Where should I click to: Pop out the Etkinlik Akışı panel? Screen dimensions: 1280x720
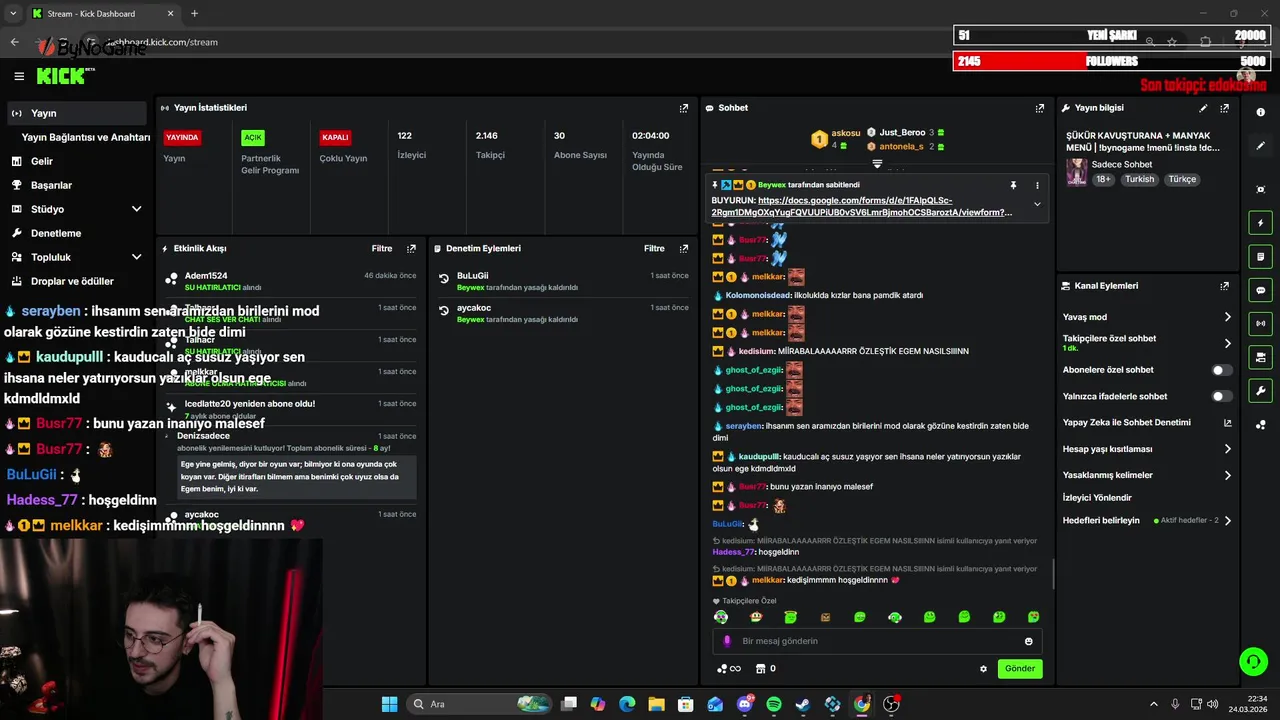click(x=411, y=248)
